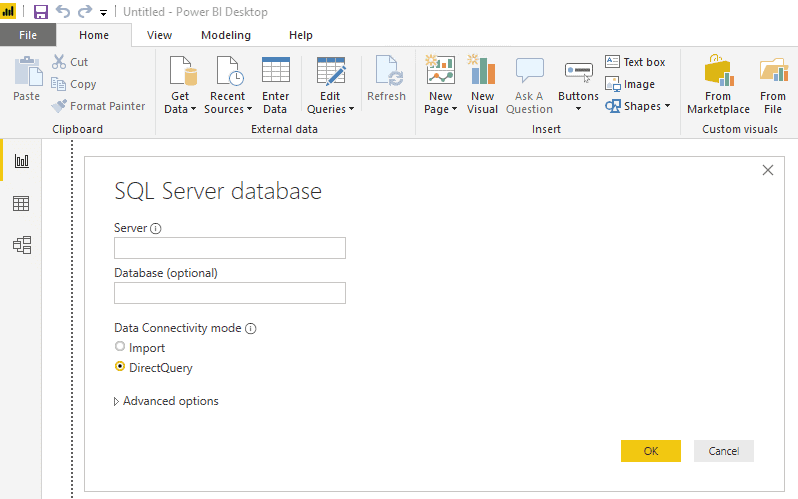
Task: Select the Import radio button
Action: (x=120, y=346)
